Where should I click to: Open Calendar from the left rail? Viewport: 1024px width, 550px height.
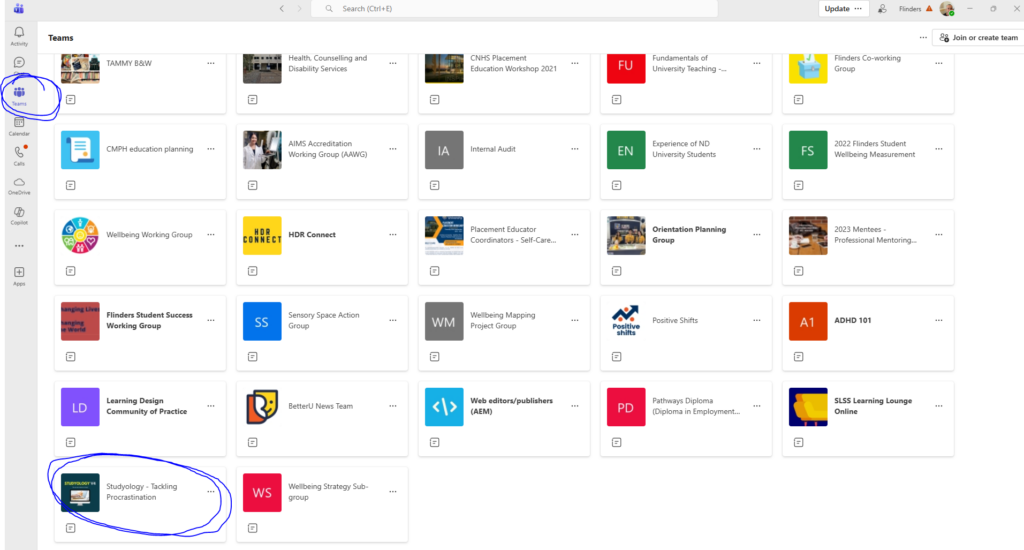pos(19,125)
